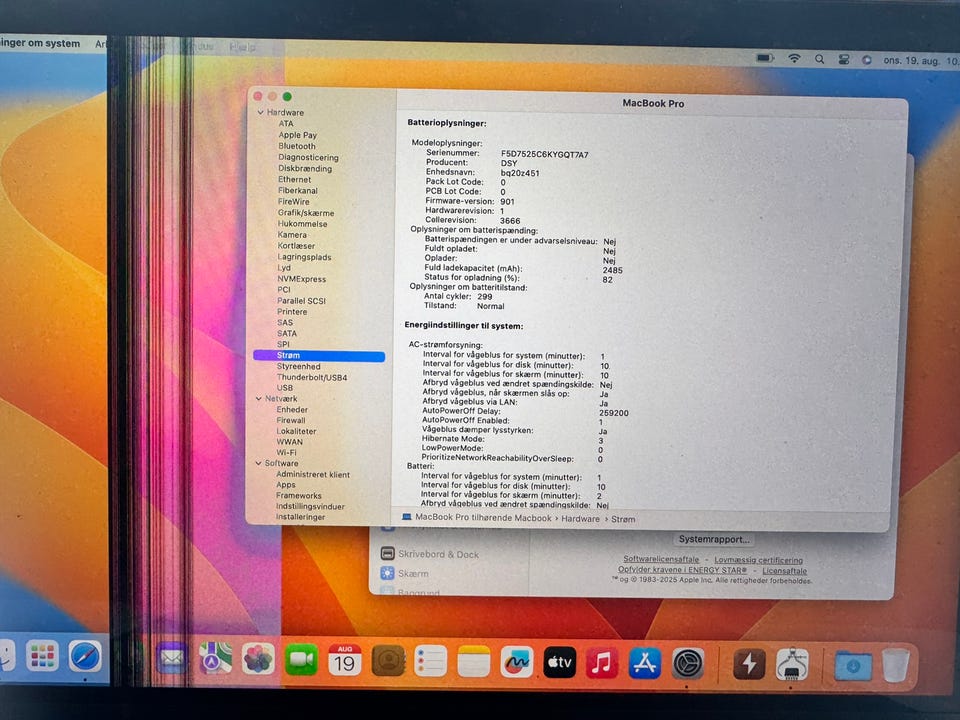The image size is (960, 720).
Task: Click serial number 'F5D7525C6KYGQT7A7'
Action: coord(544,155)
